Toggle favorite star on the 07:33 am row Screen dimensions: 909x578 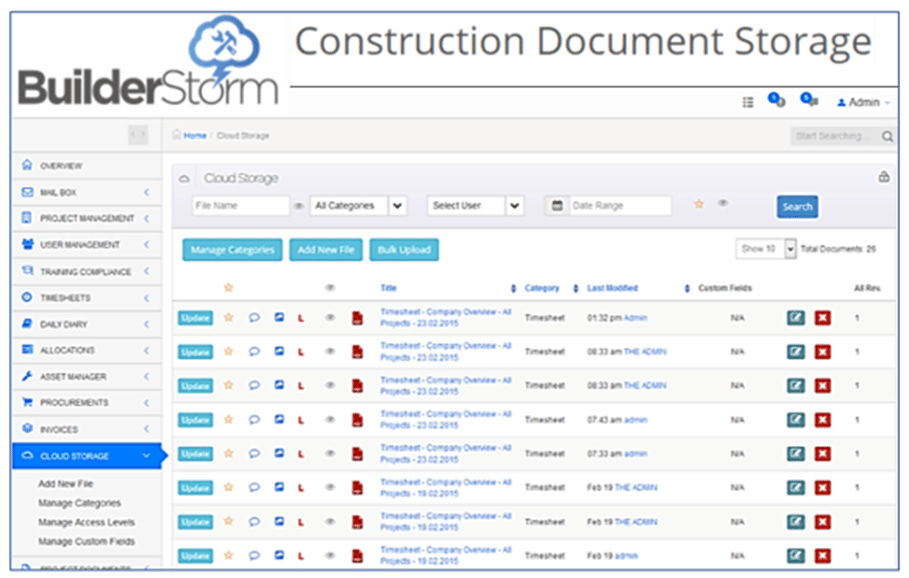pos(228,453)
